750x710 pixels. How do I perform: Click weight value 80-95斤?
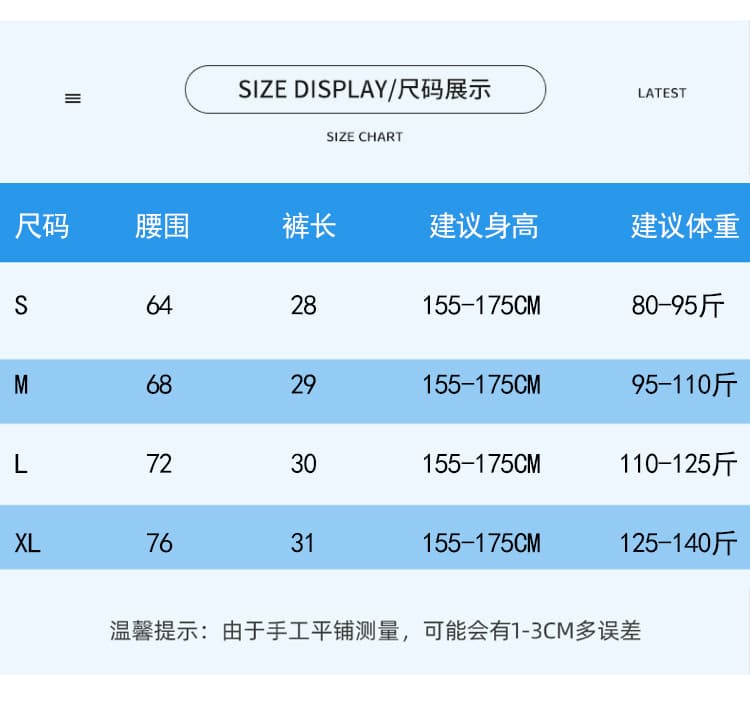[678, 305]
